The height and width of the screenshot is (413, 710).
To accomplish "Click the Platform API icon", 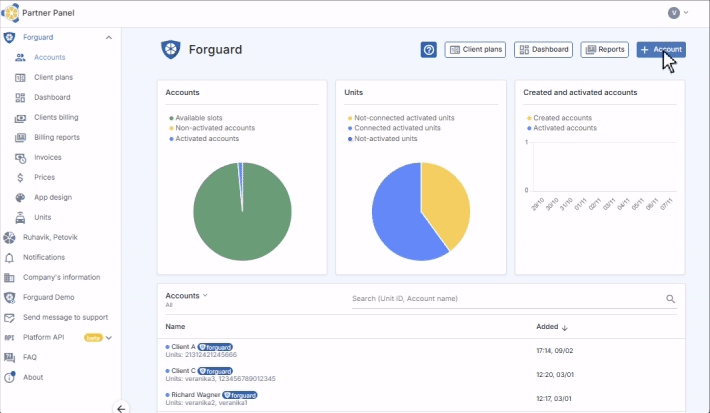I will 9,337.
